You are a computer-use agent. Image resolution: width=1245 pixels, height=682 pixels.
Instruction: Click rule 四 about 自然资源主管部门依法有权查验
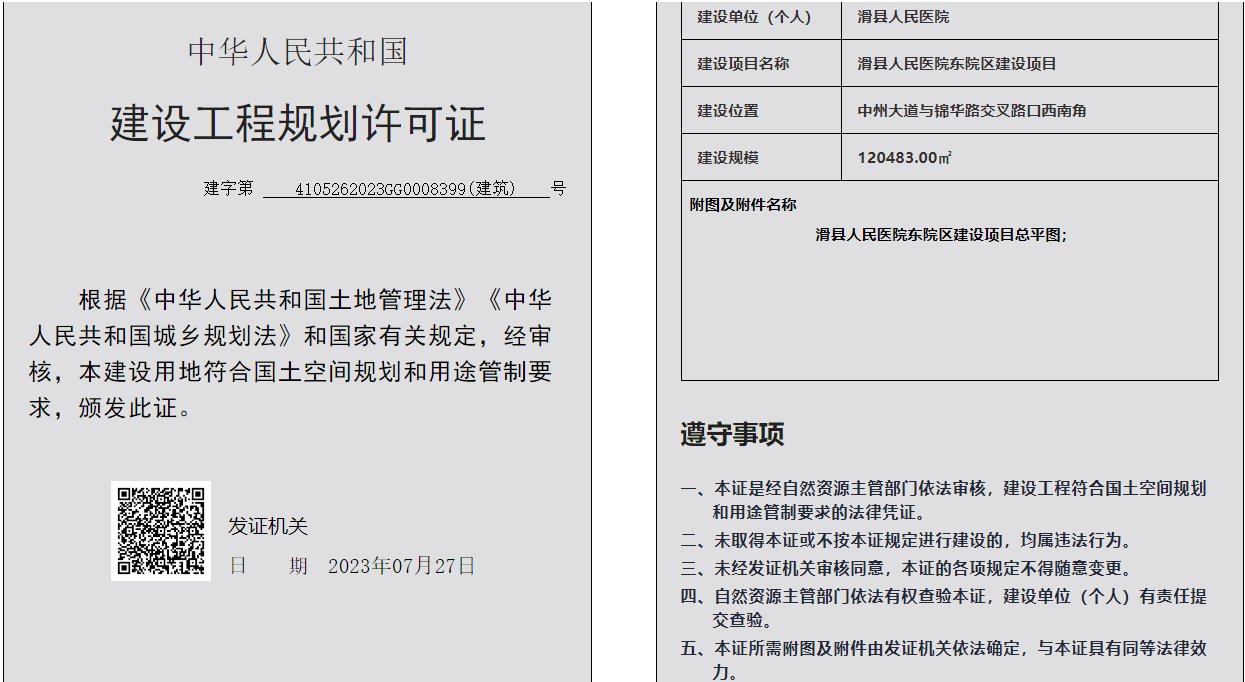tap(944, 608)
